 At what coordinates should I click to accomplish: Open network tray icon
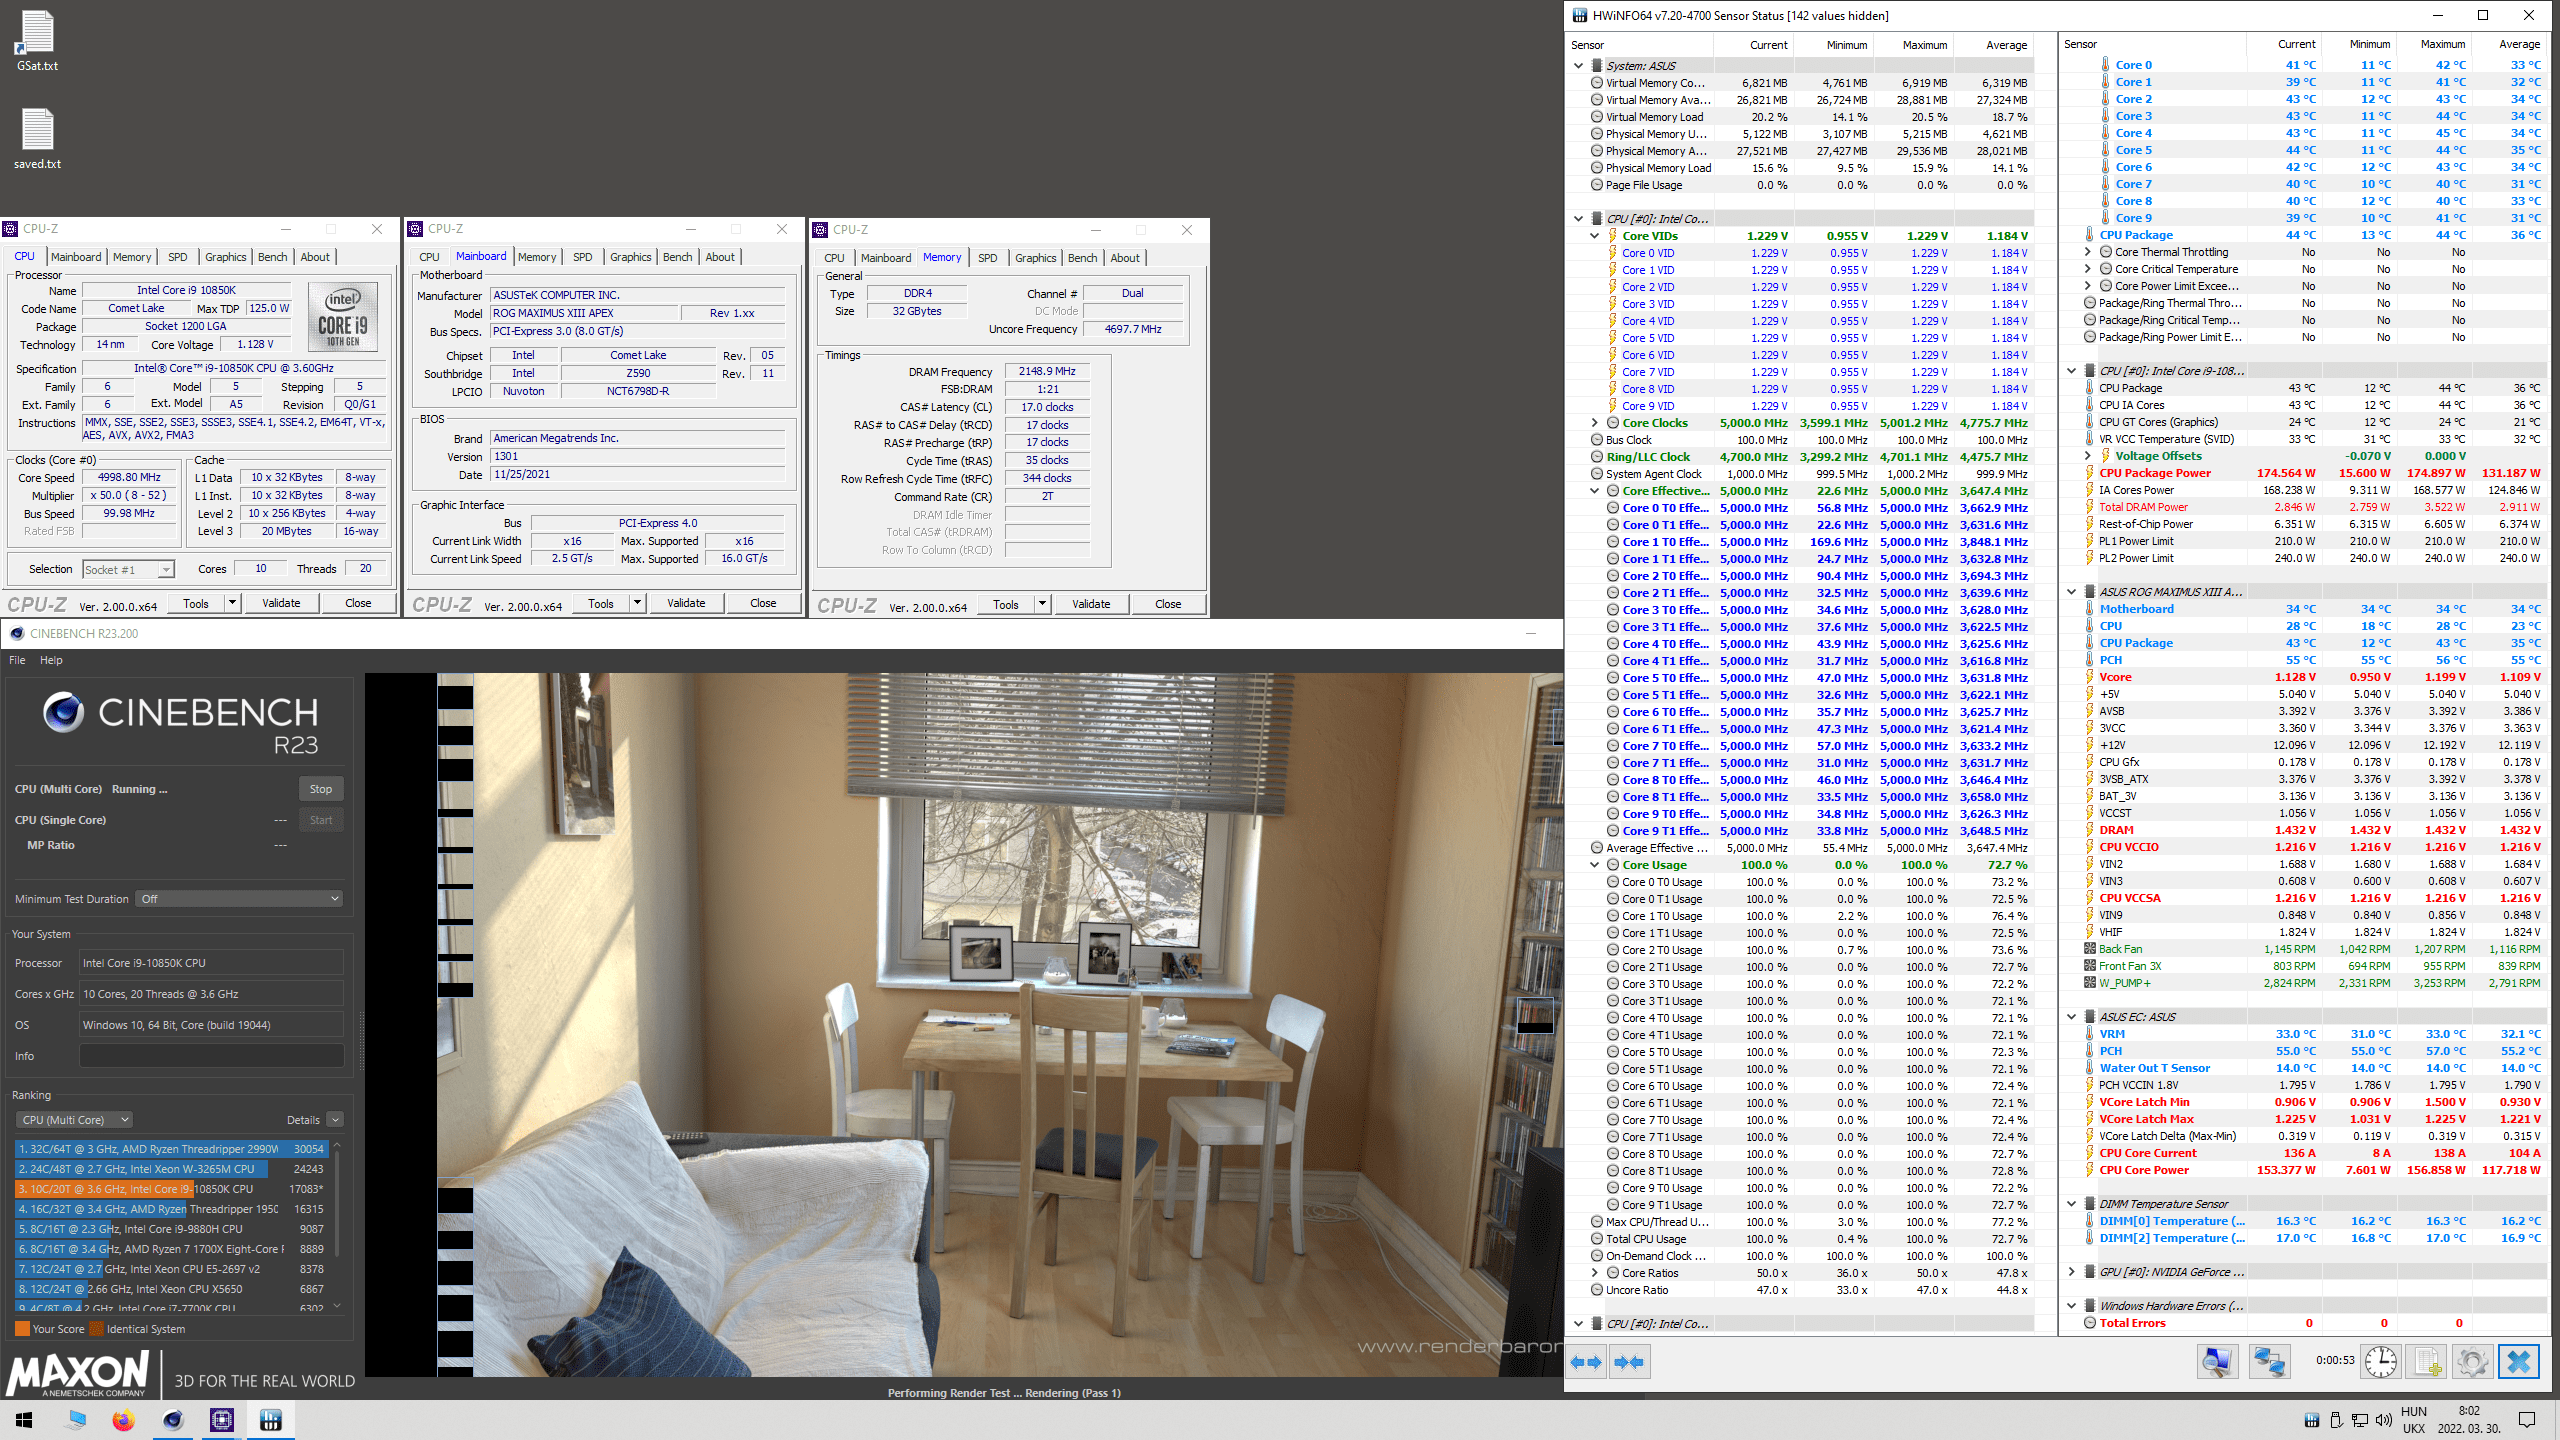[x=2360, y=1420]
